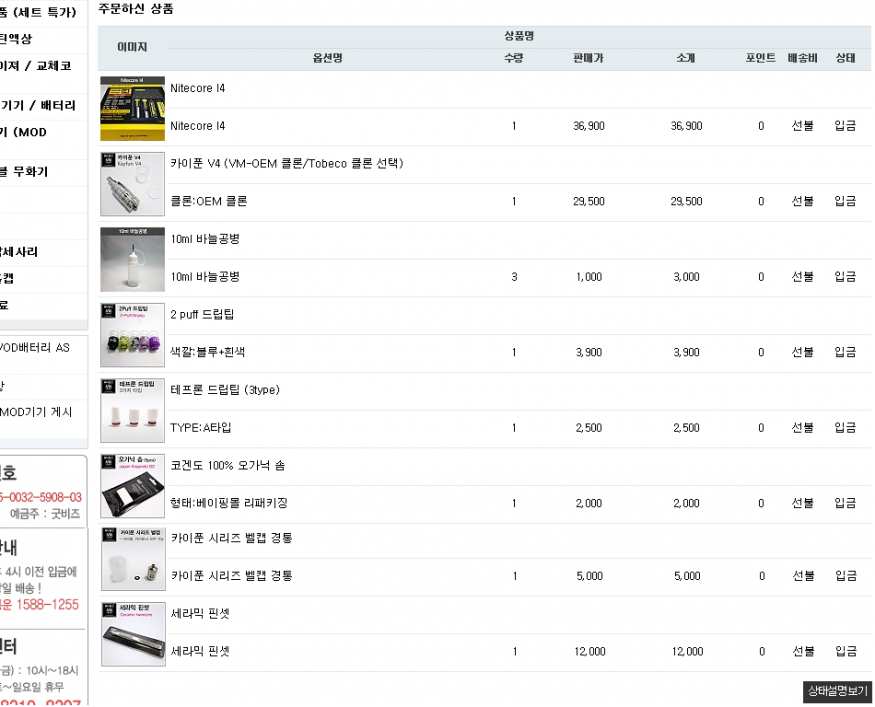This screenshot has height=707, width=875.
Task: Select the 기기 / 배터리 sidebar category
Action: (x=38, y=105)
